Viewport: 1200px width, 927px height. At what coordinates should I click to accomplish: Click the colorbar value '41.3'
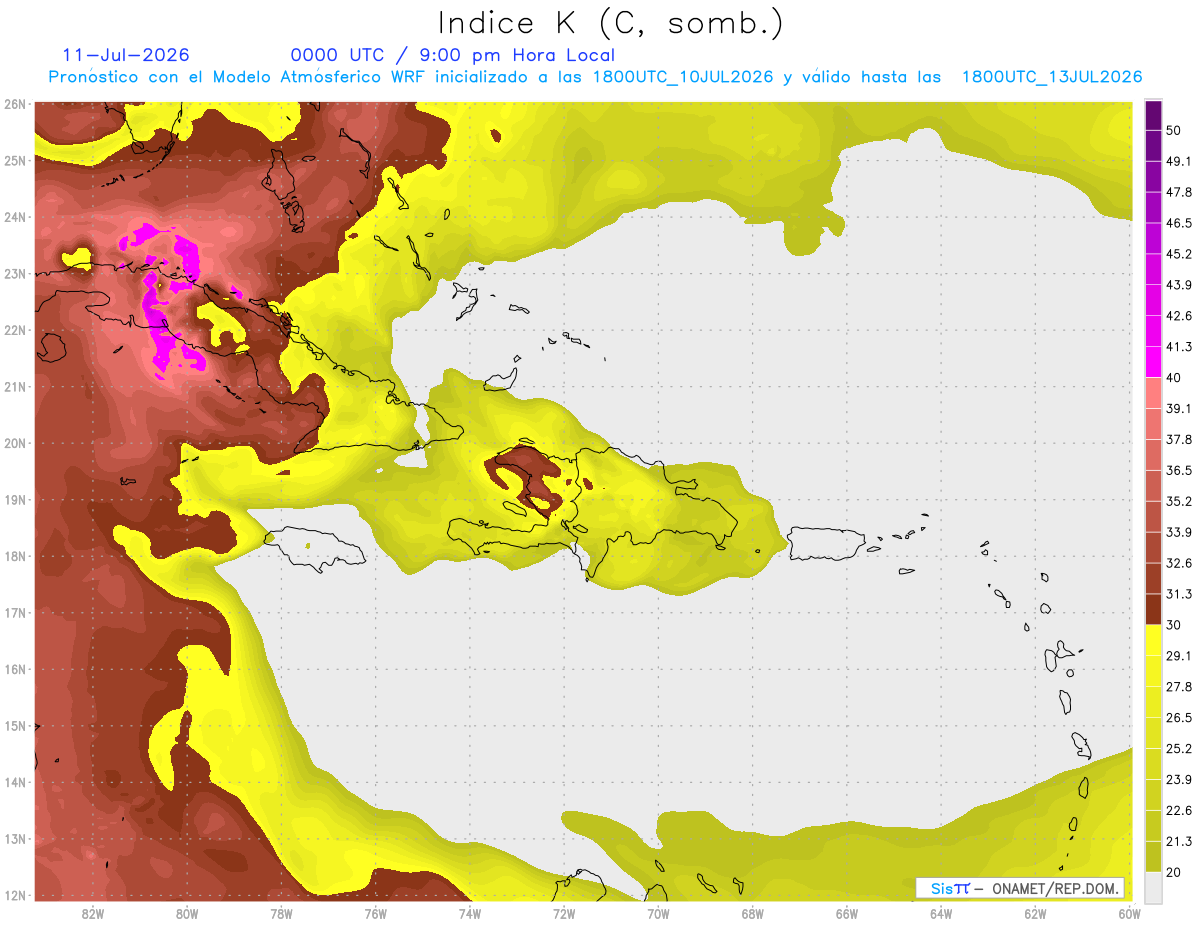[1179, 347]
